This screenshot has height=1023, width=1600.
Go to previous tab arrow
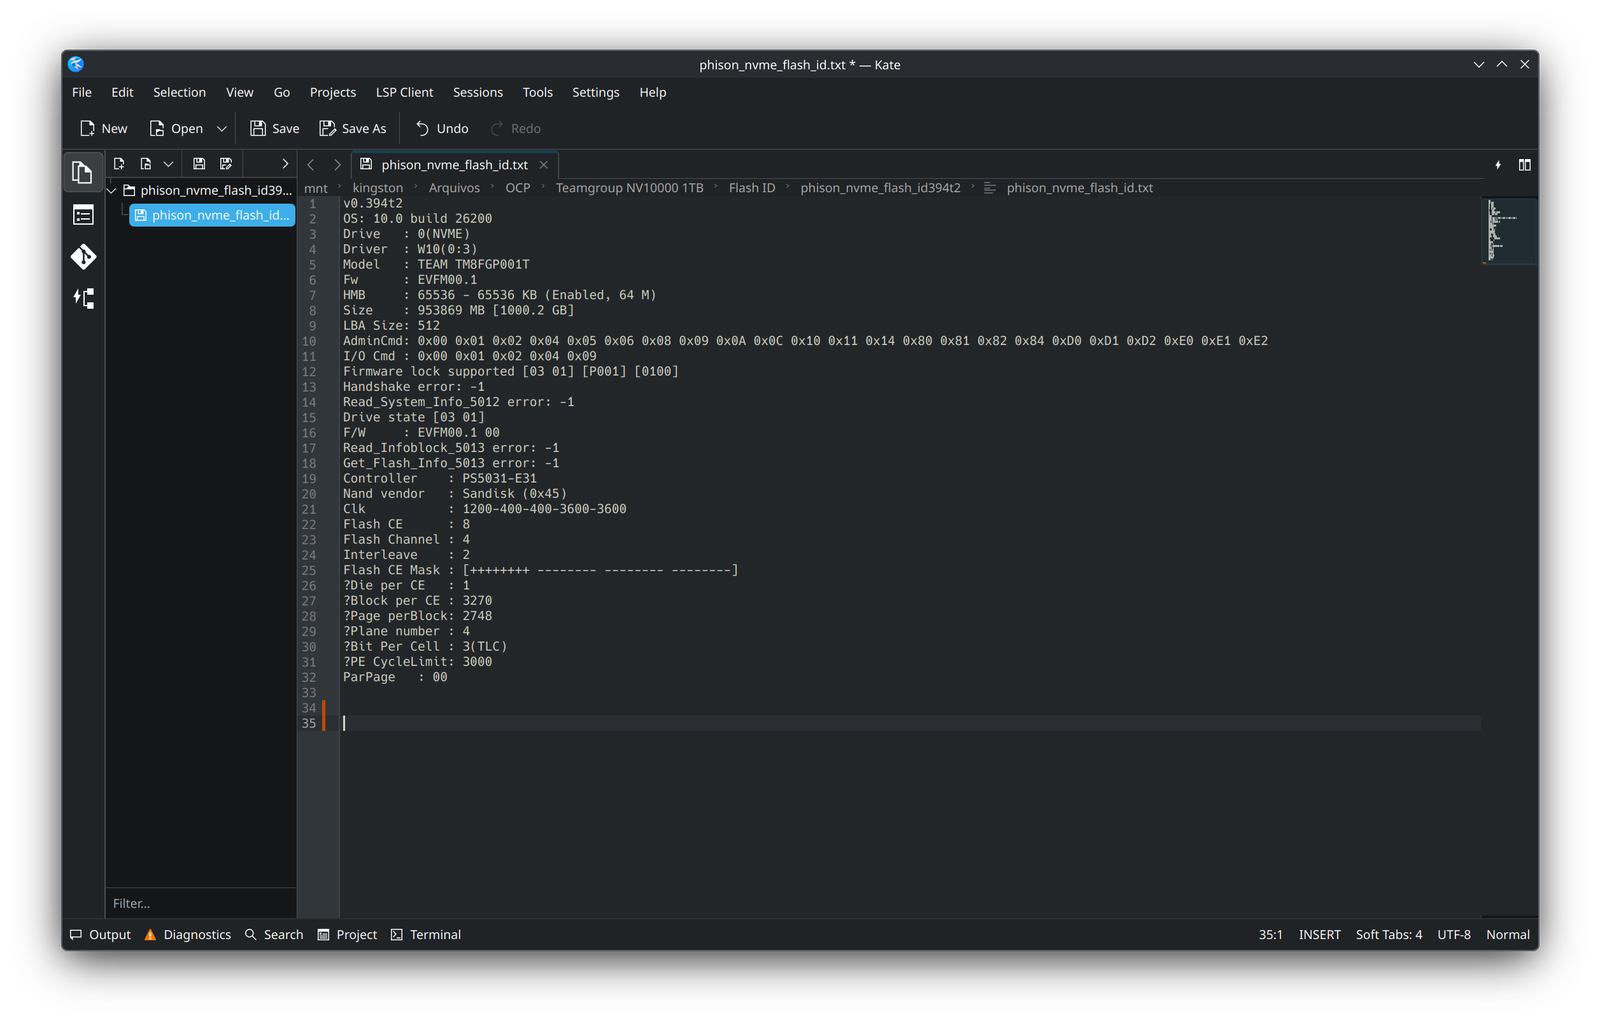pos(311,165)
